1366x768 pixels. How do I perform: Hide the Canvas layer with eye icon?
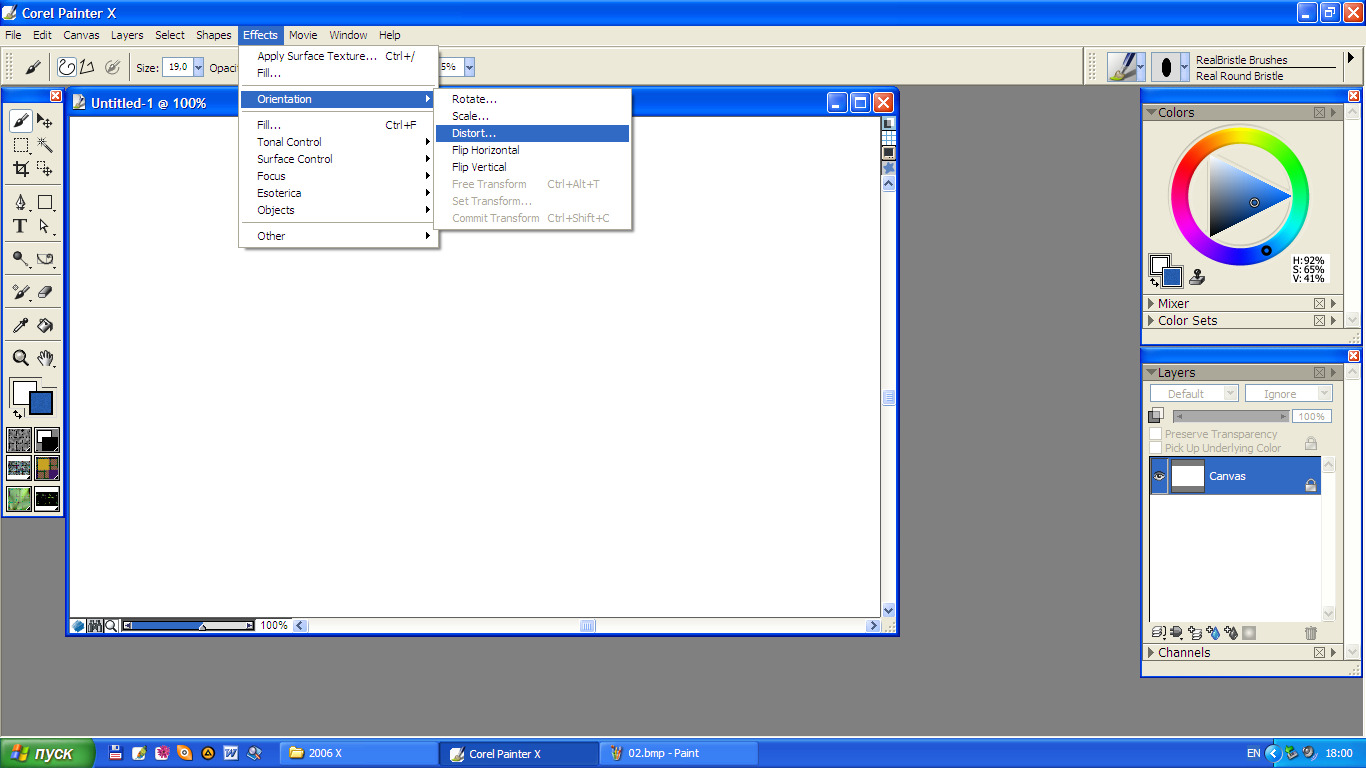coord(1159,477)
